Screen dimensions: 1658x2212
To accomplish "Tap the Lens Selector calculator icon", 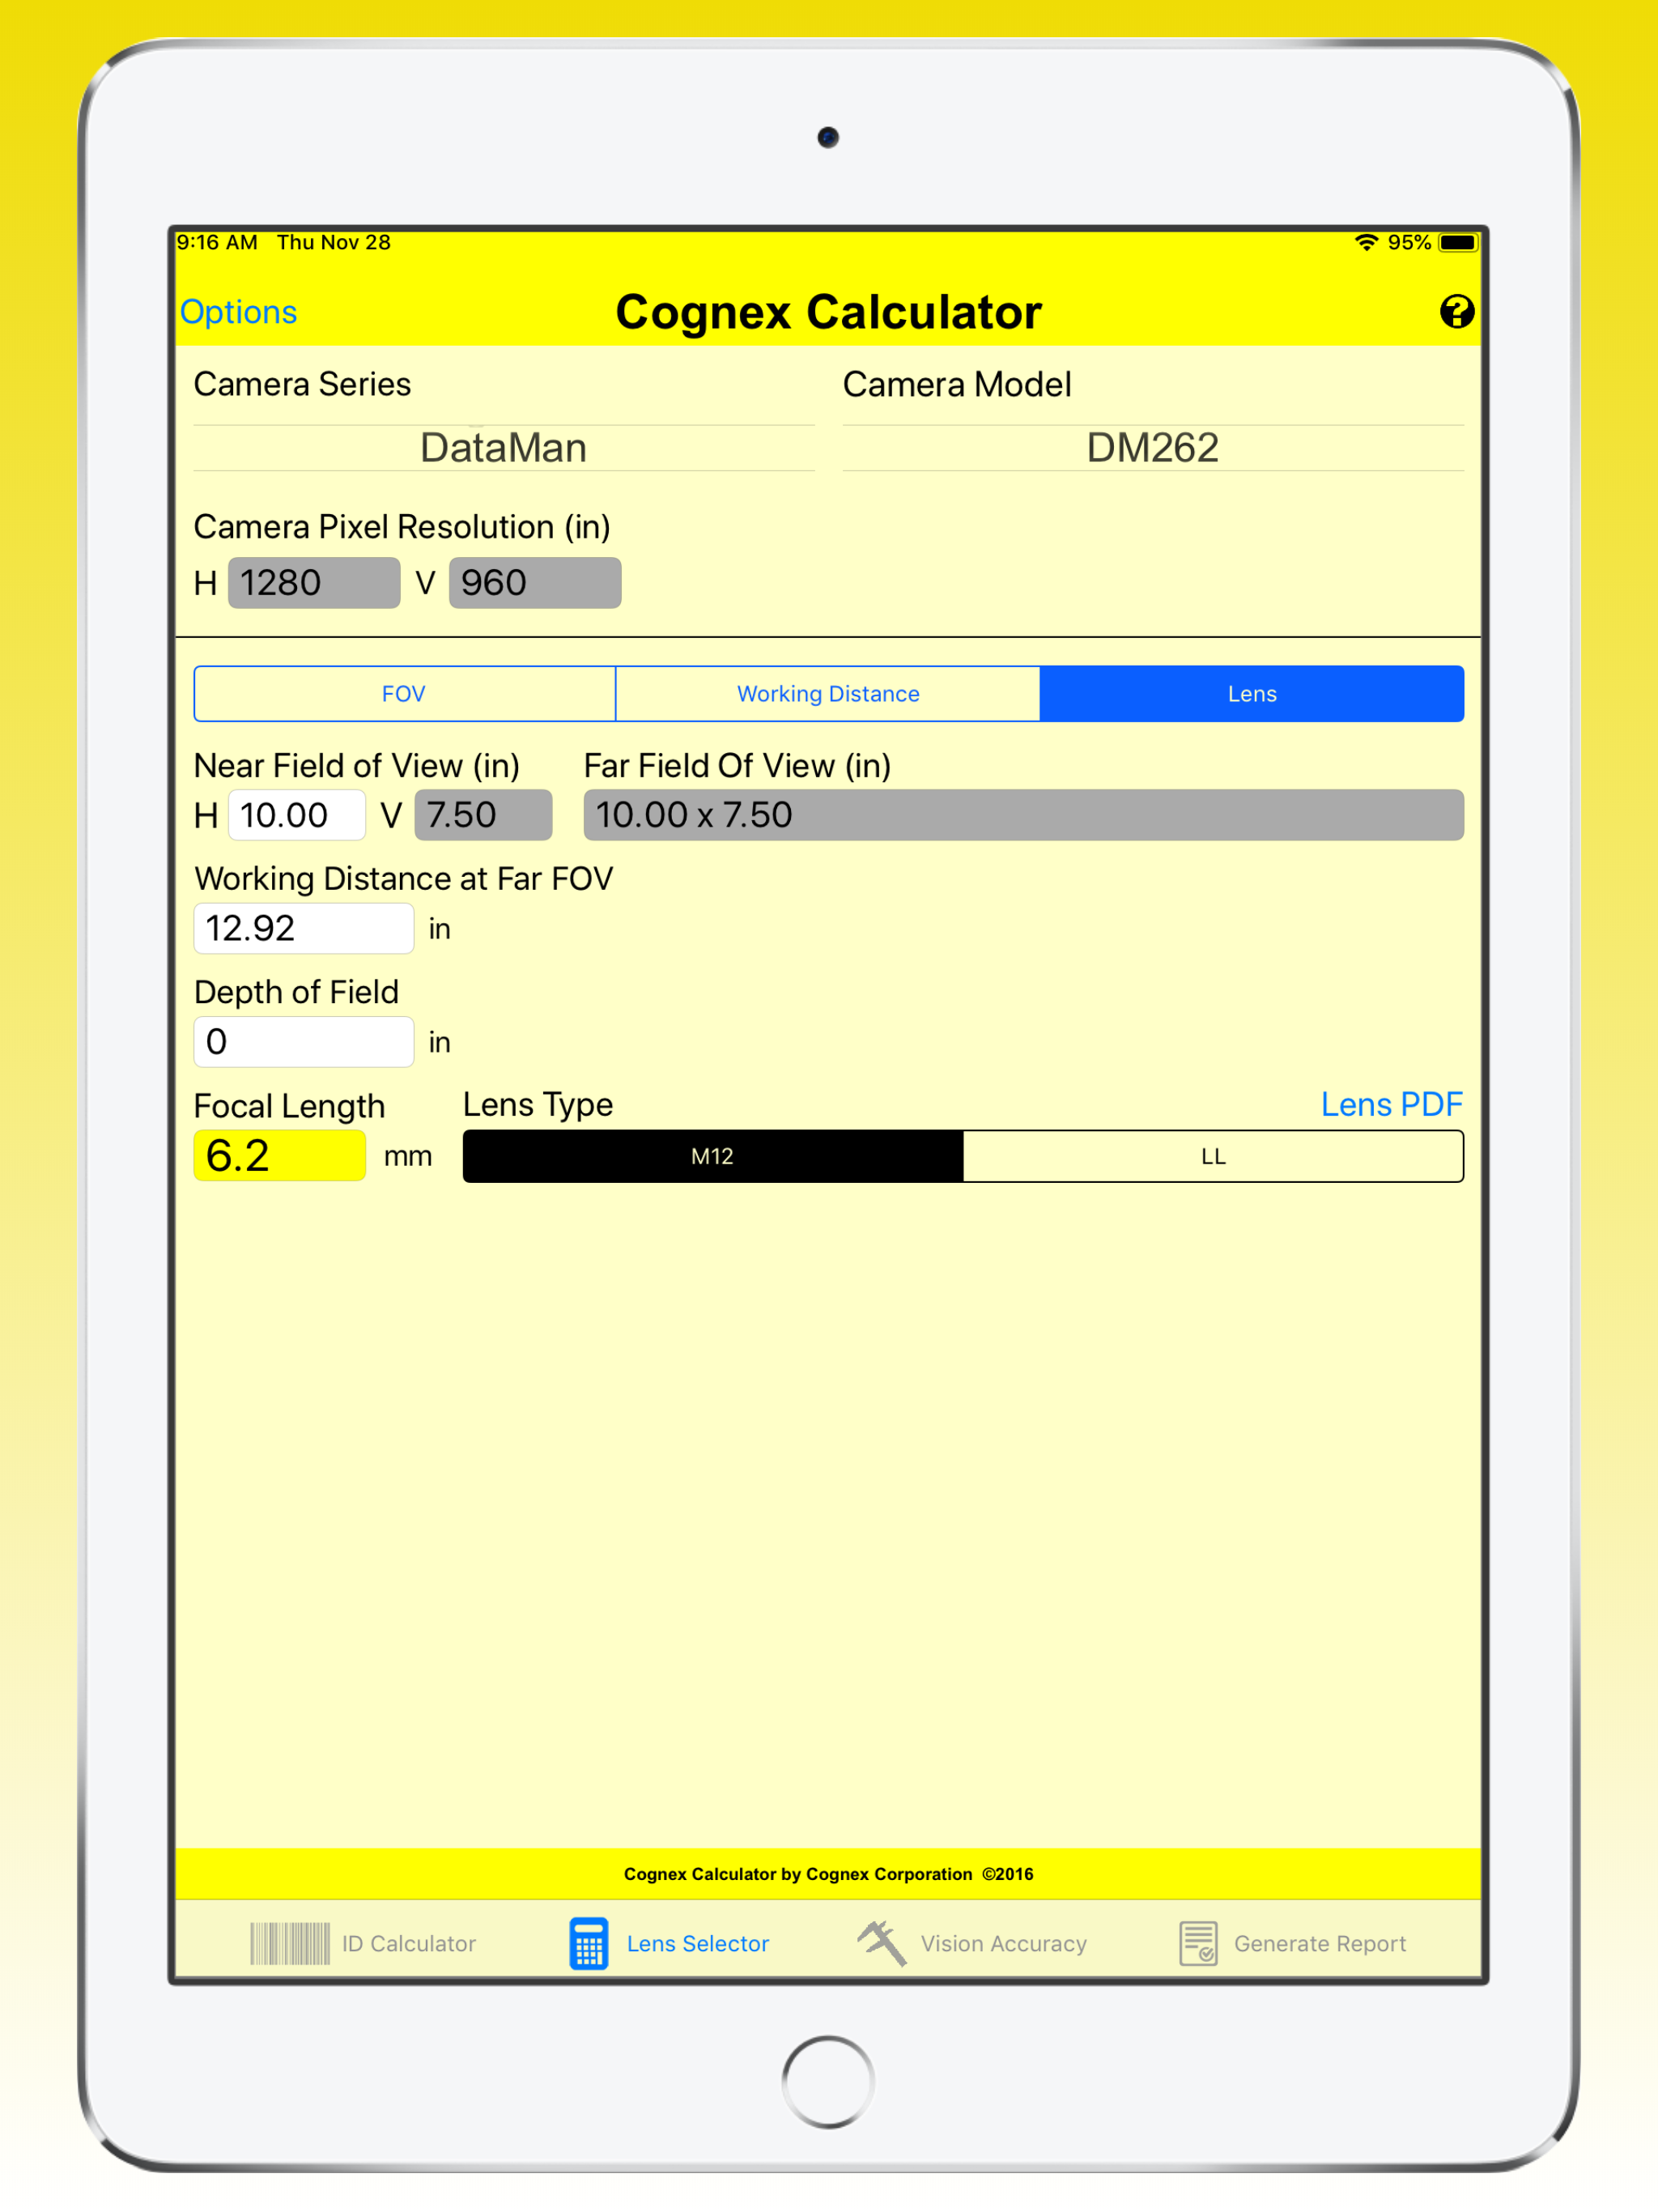I will tap(588, 1943).
